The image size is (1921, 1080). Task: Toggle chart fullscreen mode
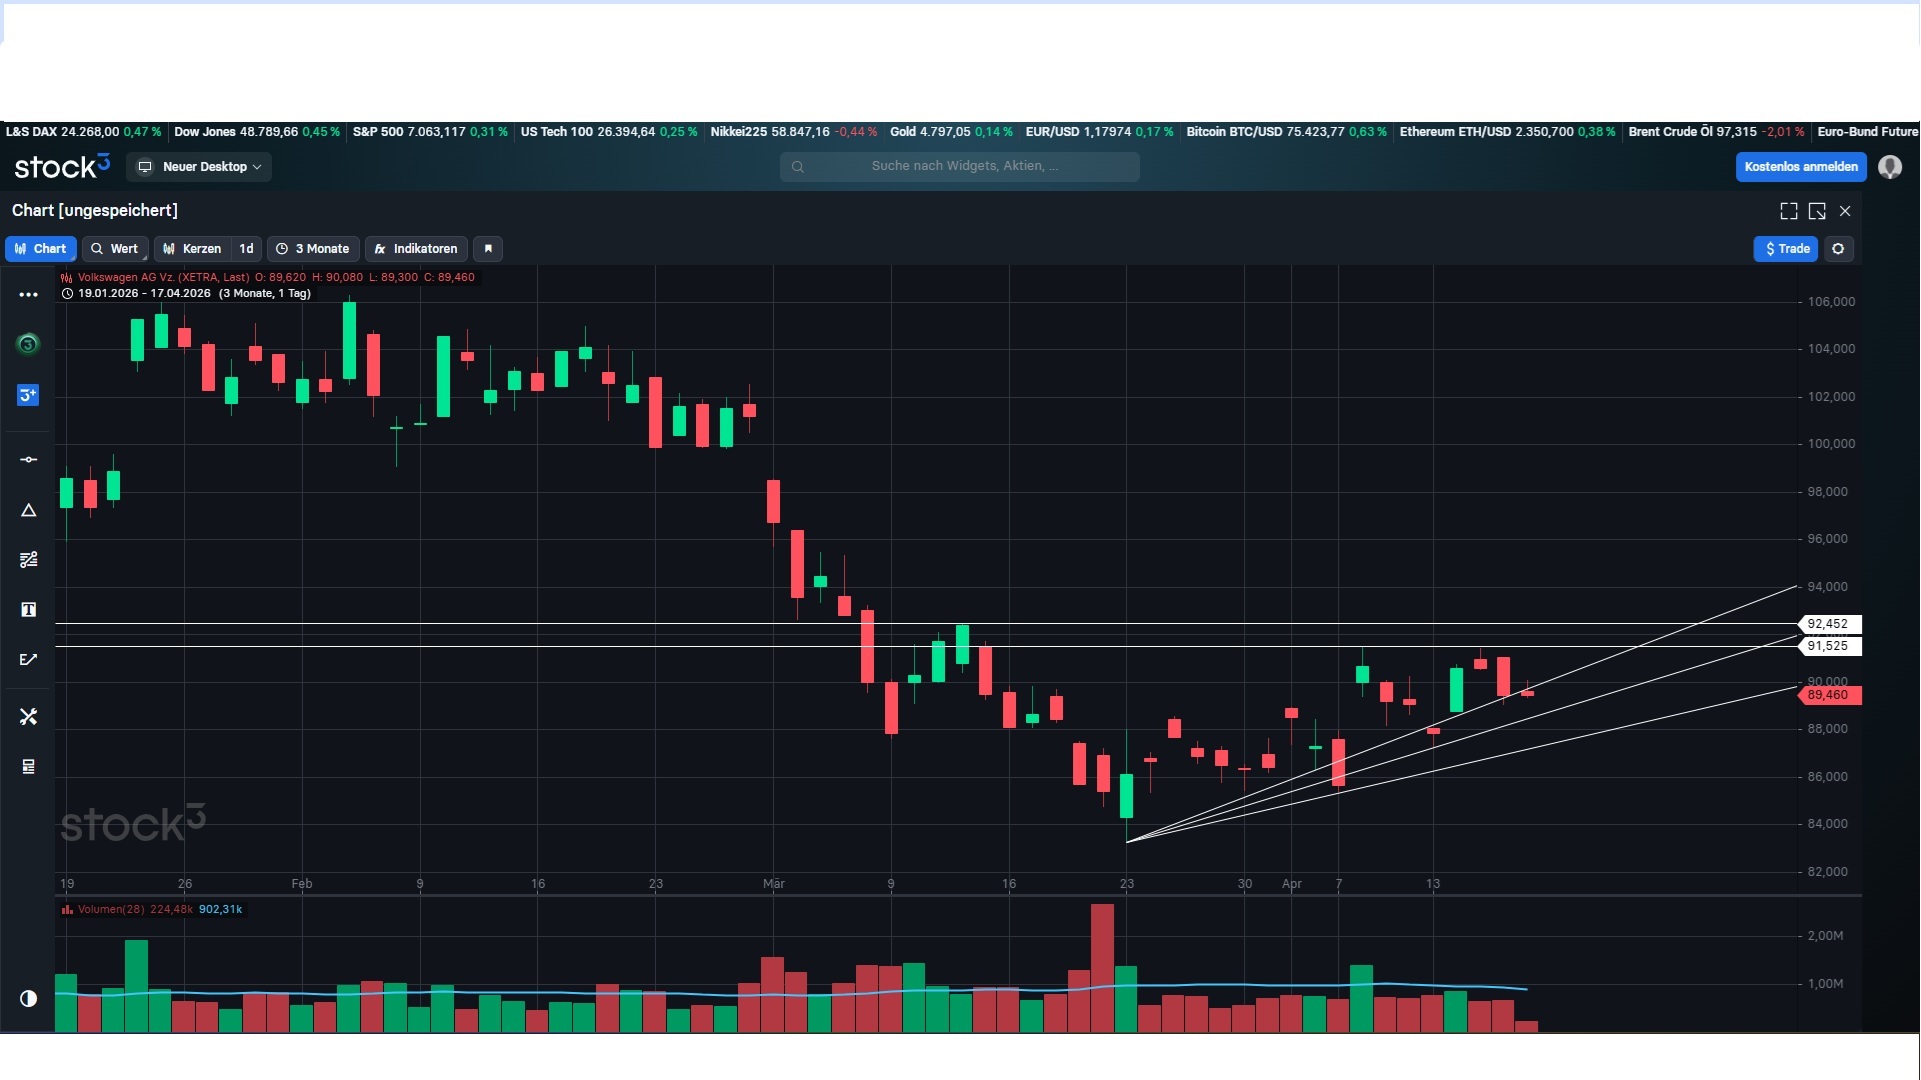click(1788, 211)
